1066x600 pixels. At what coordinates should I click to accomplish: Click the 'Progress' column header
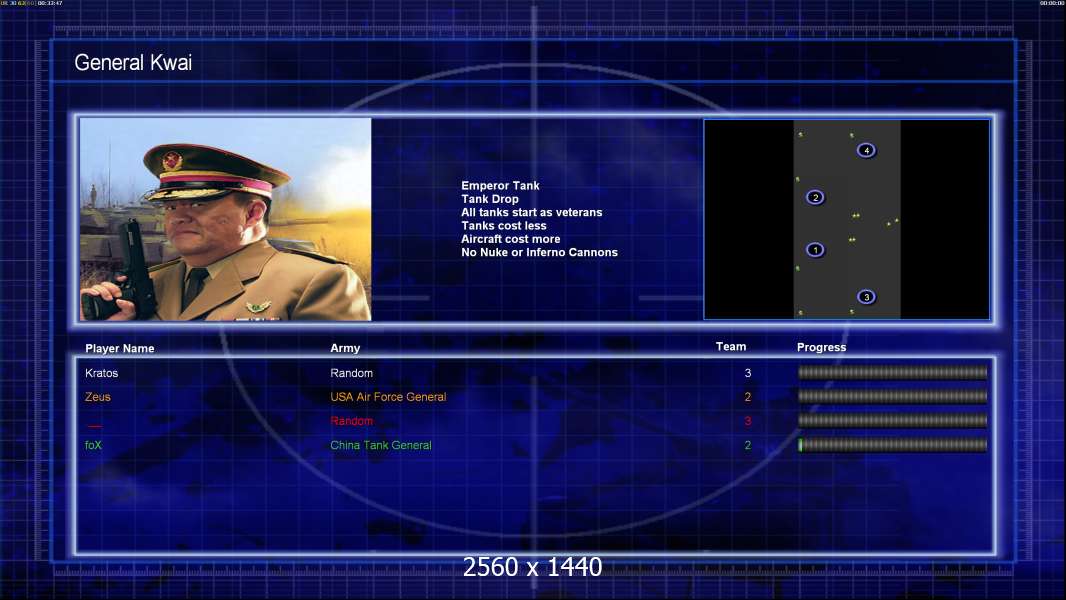coord(821,347)
